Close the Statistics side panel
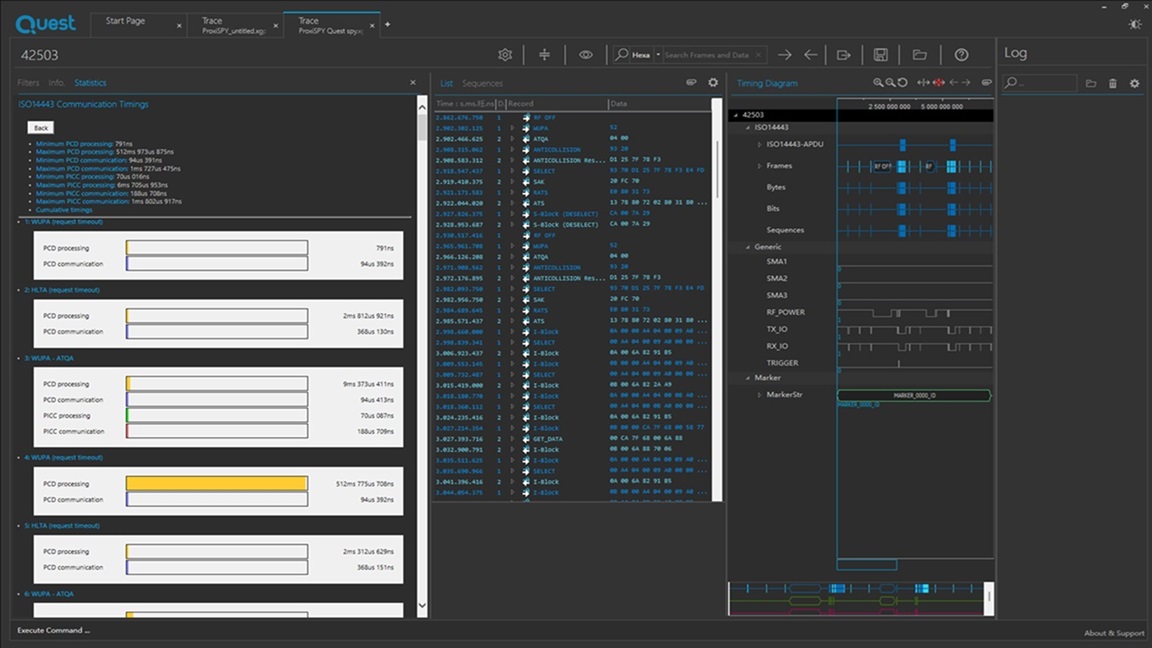Viewport: 1152px width, 648px height. tap(413, 82)
